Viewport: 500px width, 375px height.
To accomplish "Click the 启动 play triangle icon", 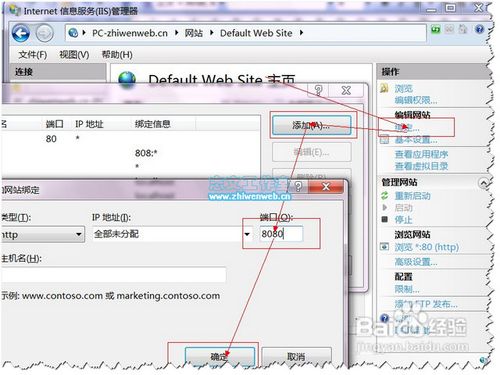I will tap(385, 208).
